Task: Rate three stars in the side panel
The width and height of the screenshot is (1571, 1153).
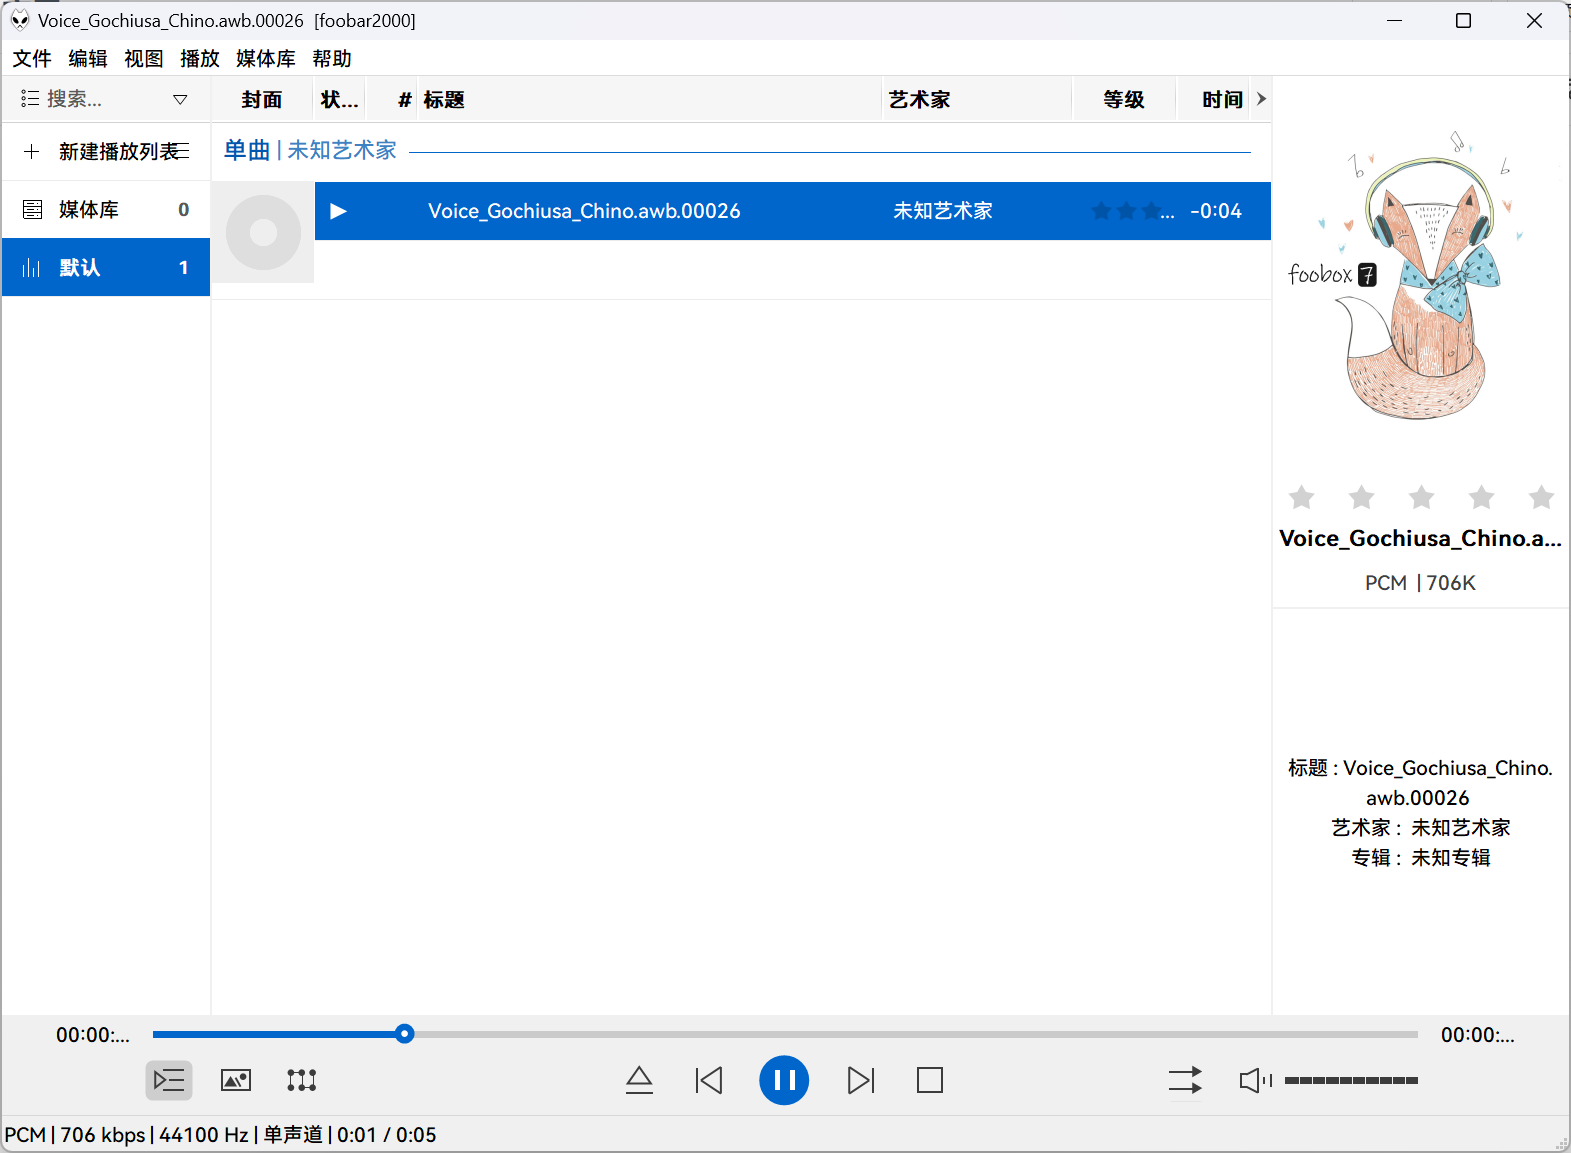Action: click(x=1422, y=497)
